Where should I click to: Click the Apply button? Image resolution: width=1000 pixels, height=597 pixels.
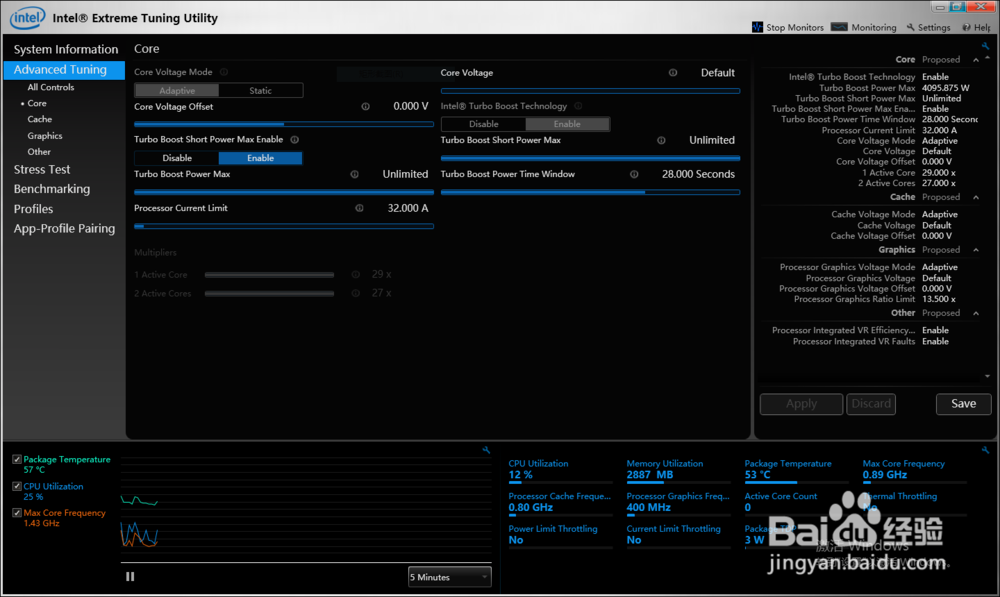pos(801,404)
